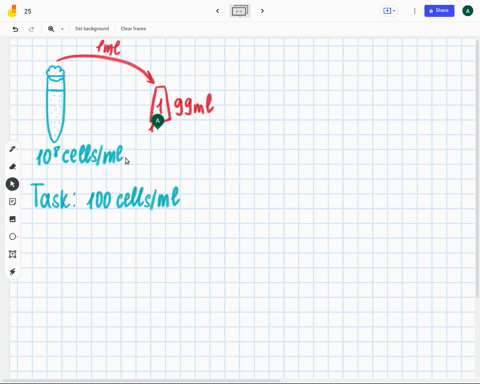Open the present/cast dropdown
The image size is (480, 384).
tap(389, 11)
